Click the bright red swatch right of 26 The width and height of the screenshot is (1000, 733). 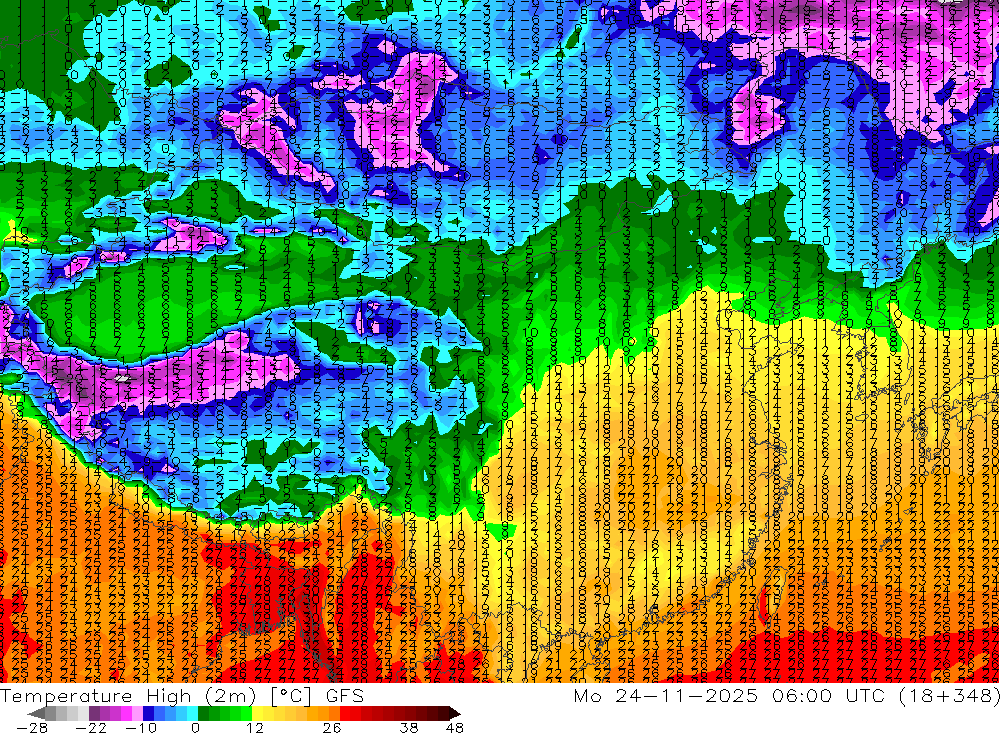[x=345, y=713]
